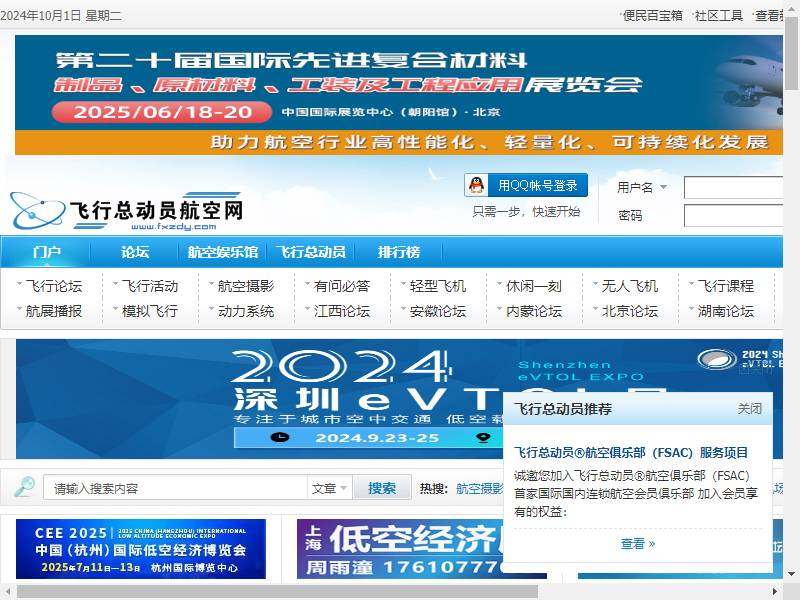800x600 pixels.
Task: Click the 飞行总动员航空网 site logo
Action: click(127, 210)
